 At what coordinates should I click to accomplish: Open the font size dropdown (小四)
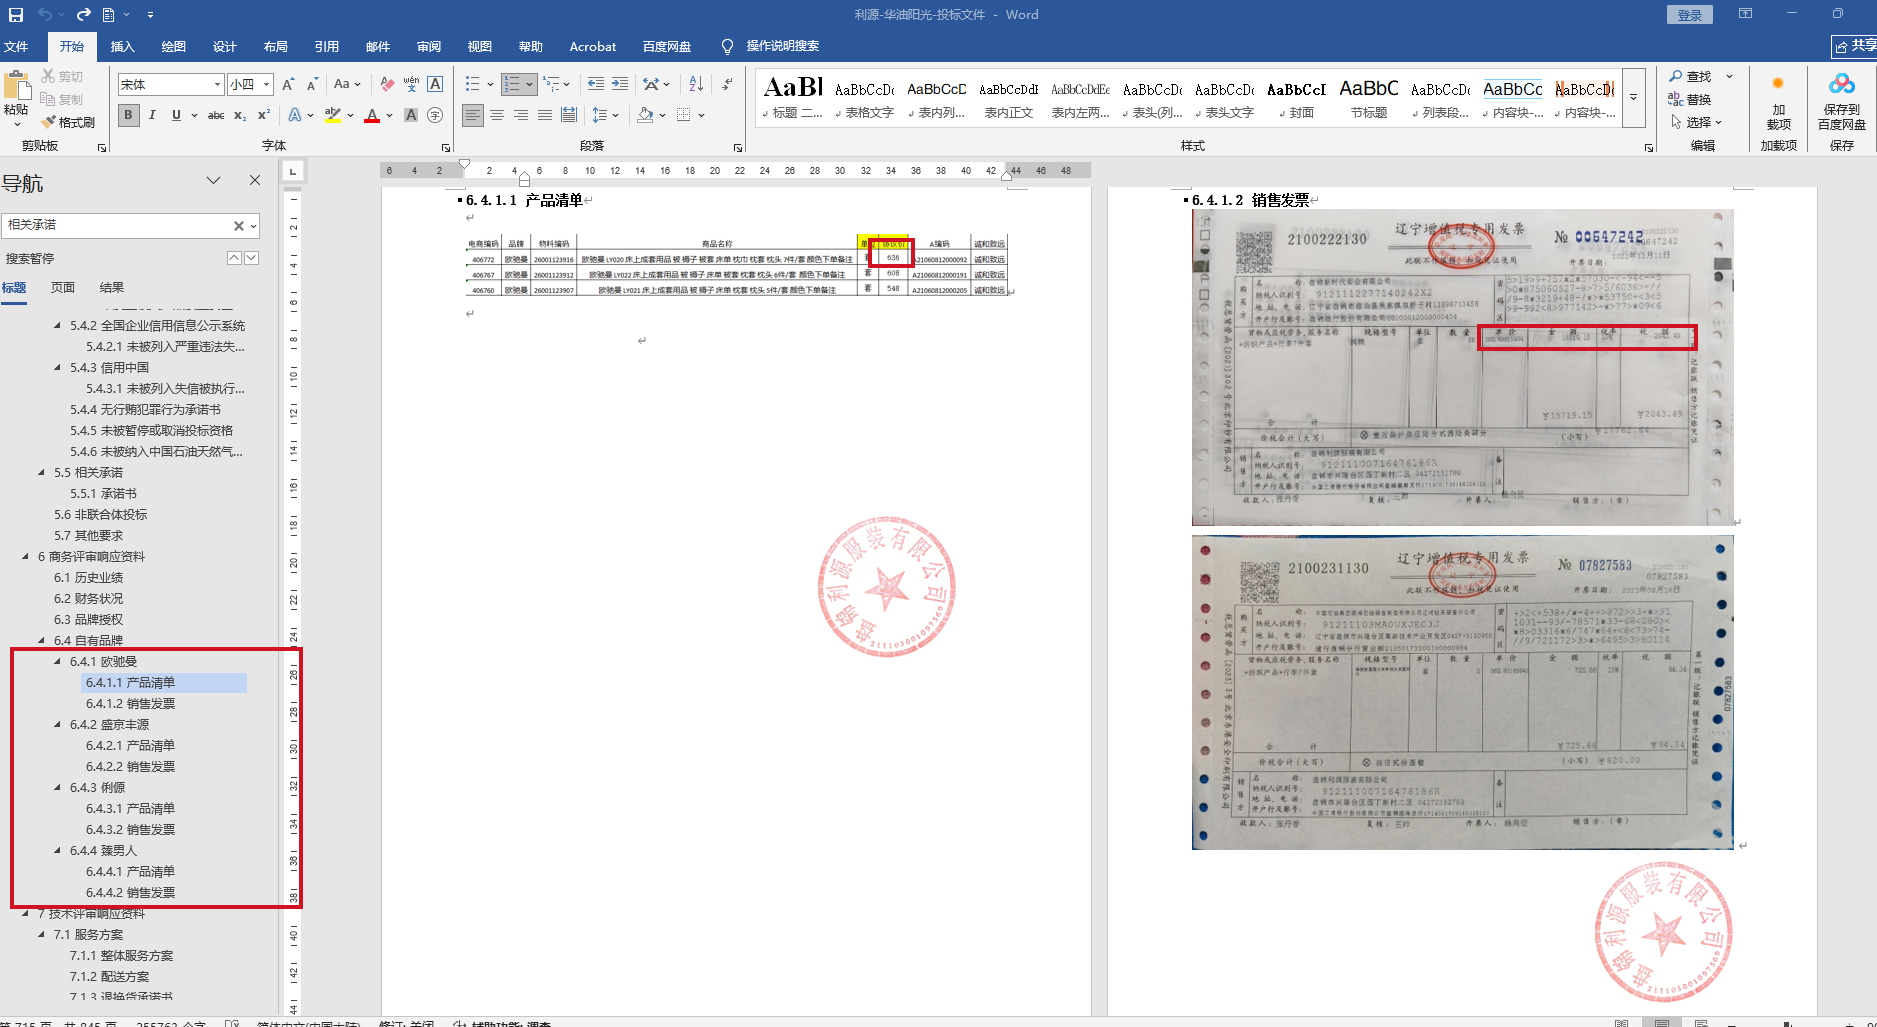click(267, 85)
